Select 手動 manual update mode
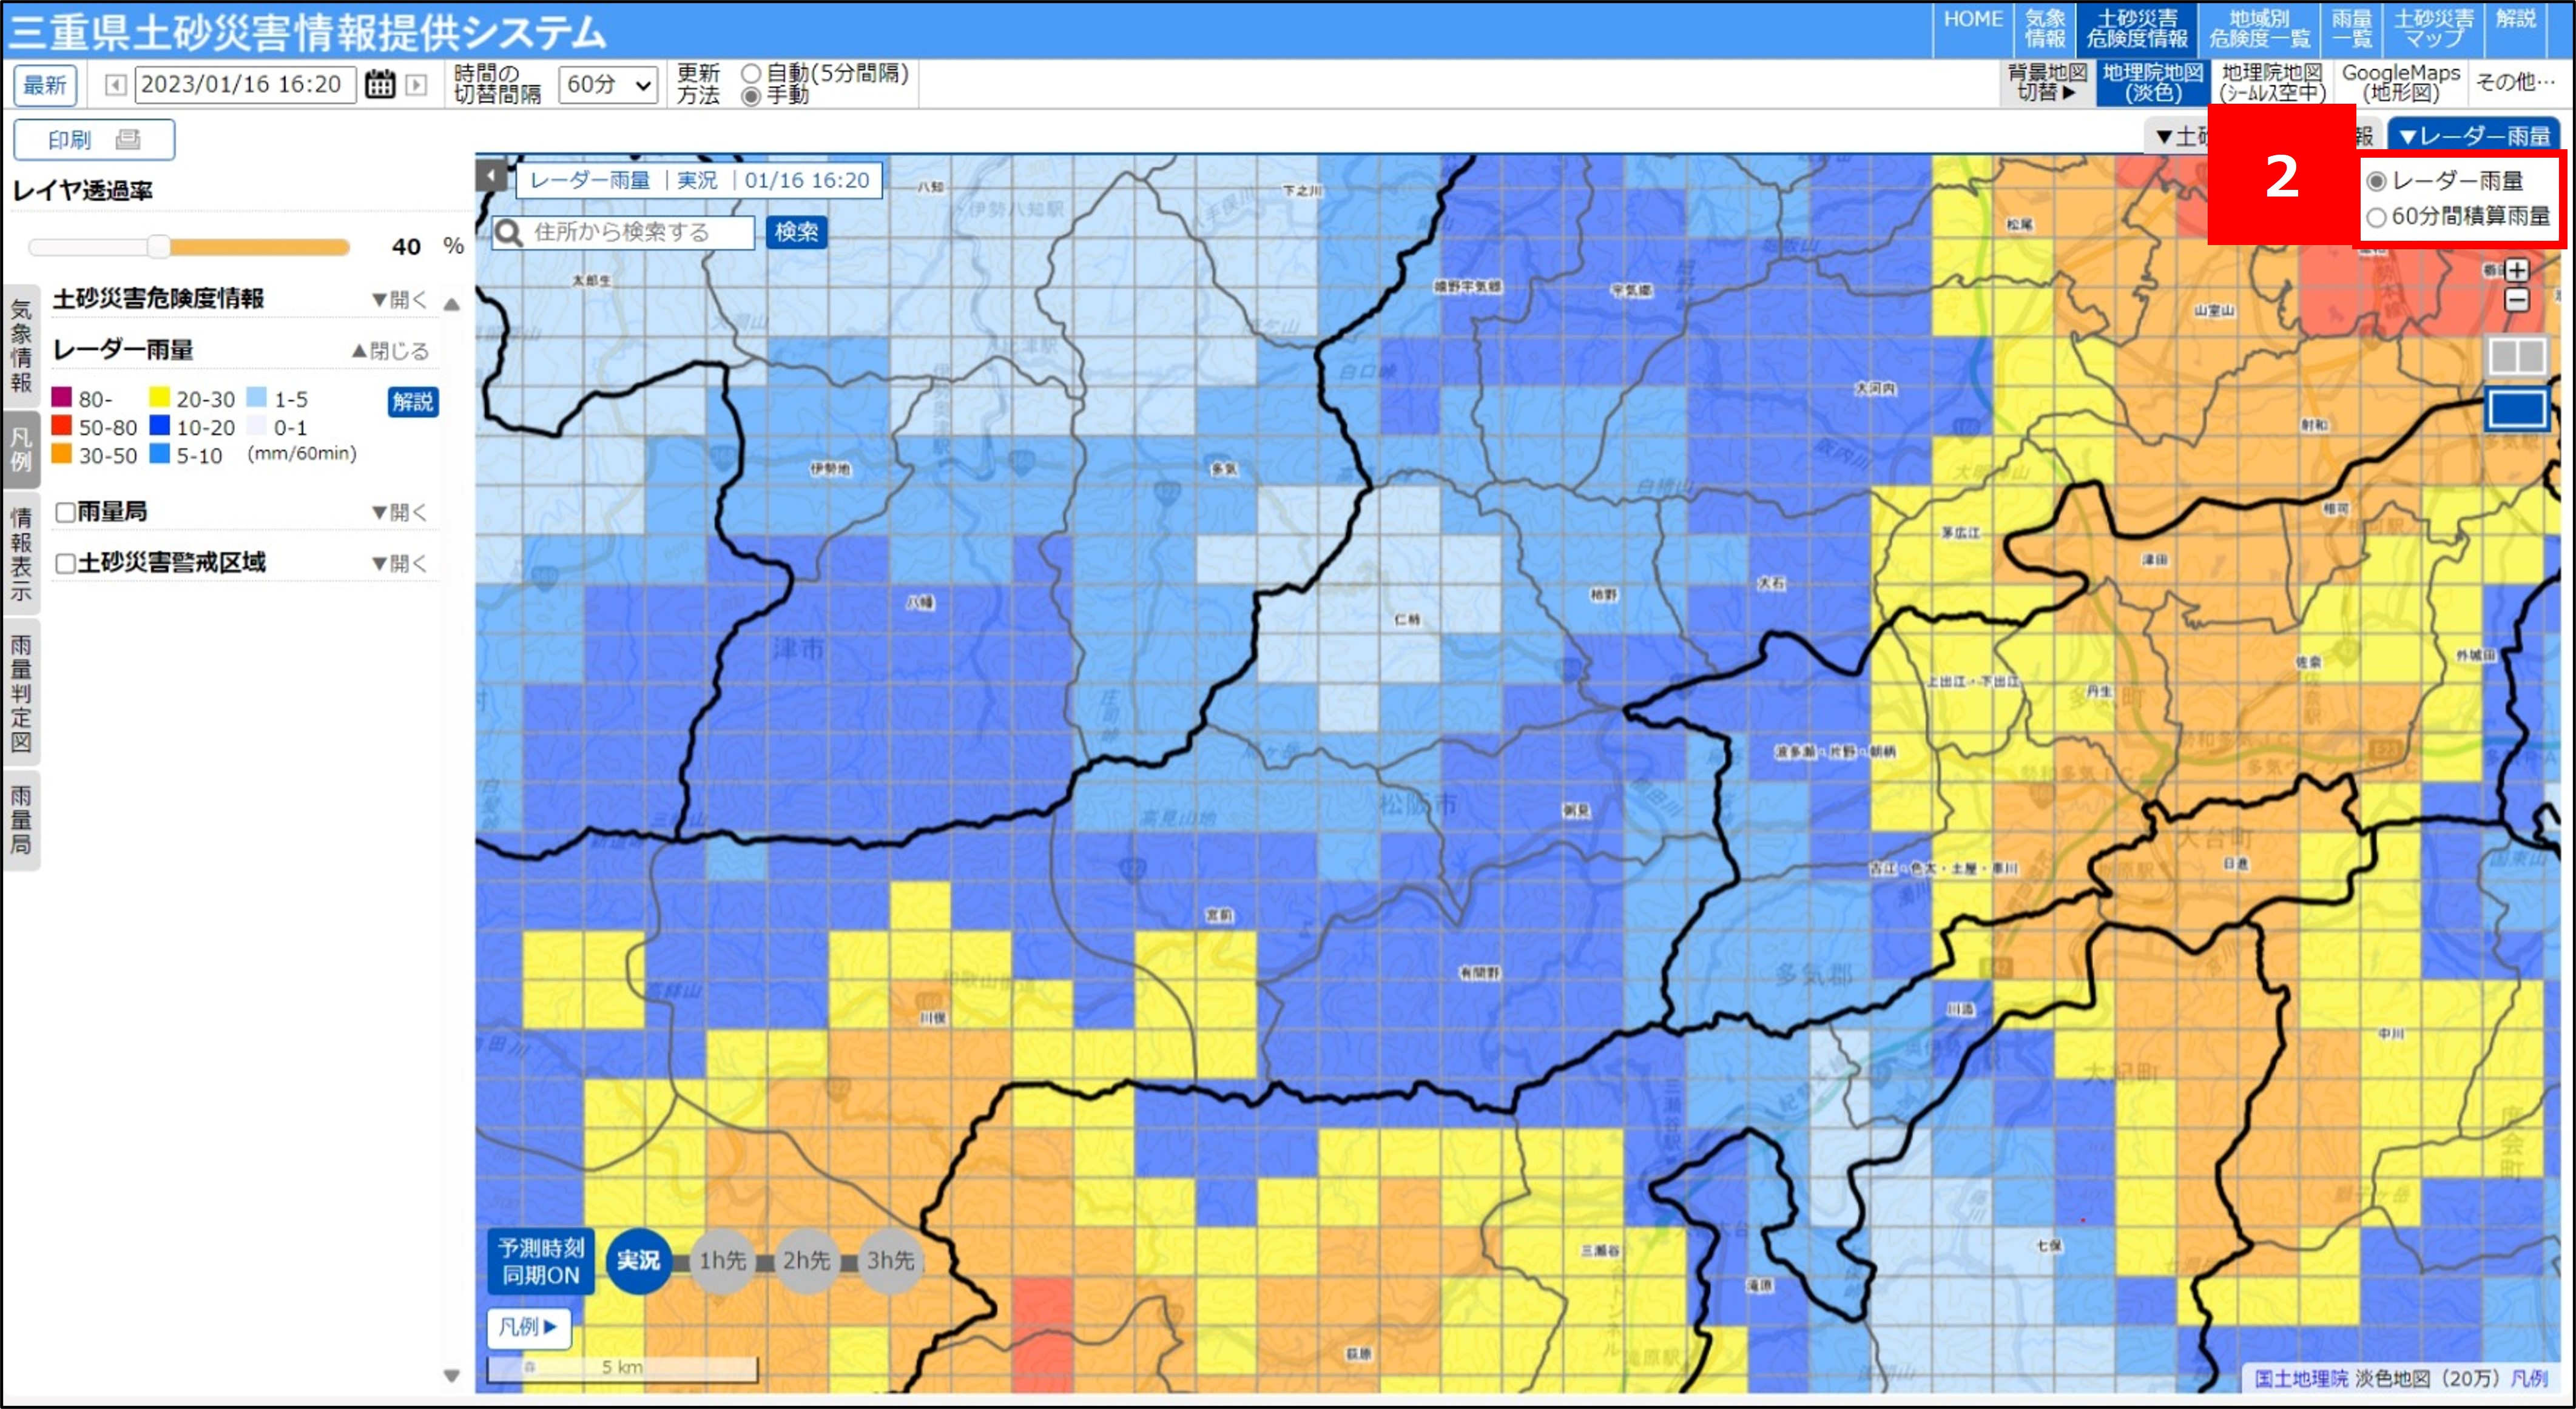 click(x=751, y=96)
